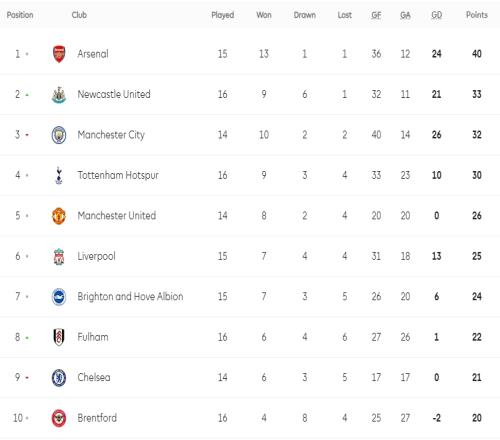Click the Points column header
This screenshot has width=500, height=440.
477,15
